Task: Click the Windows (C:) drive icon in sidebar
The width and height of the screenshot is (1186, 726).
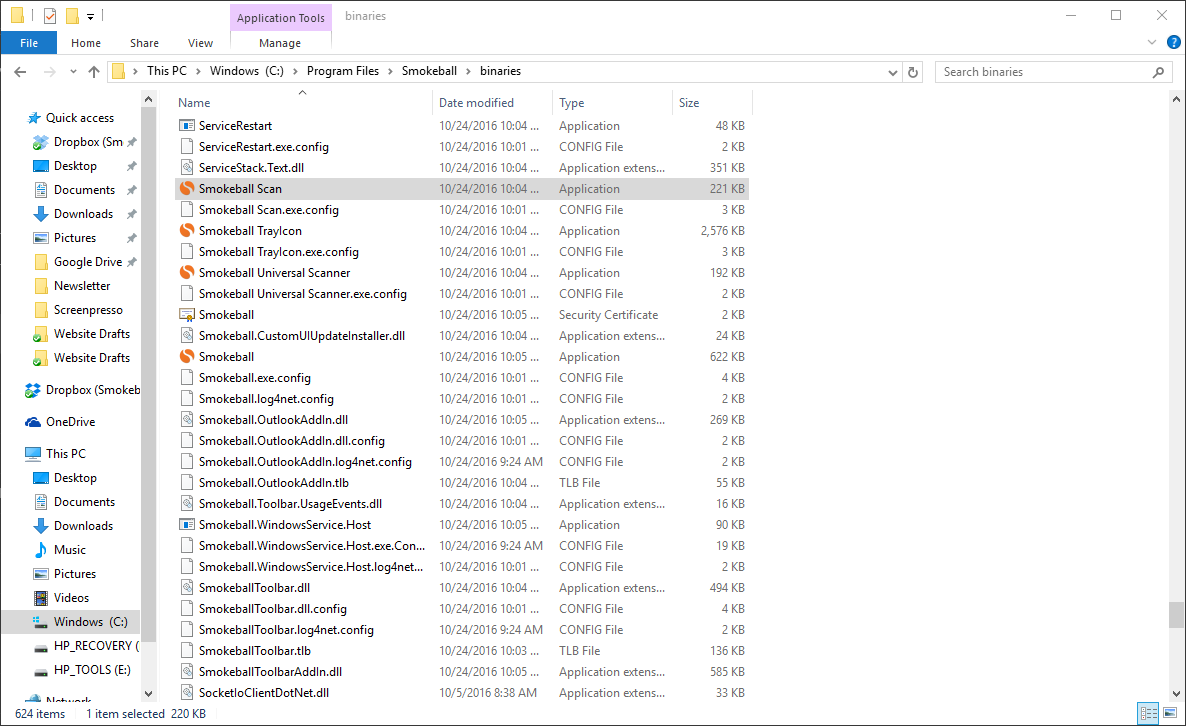Action: (41, 622)
